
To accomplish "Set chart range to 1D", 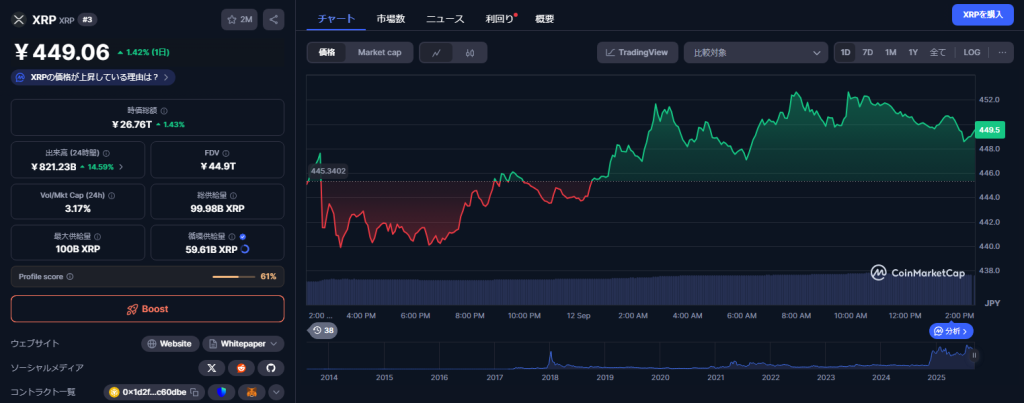I will 846,52.
